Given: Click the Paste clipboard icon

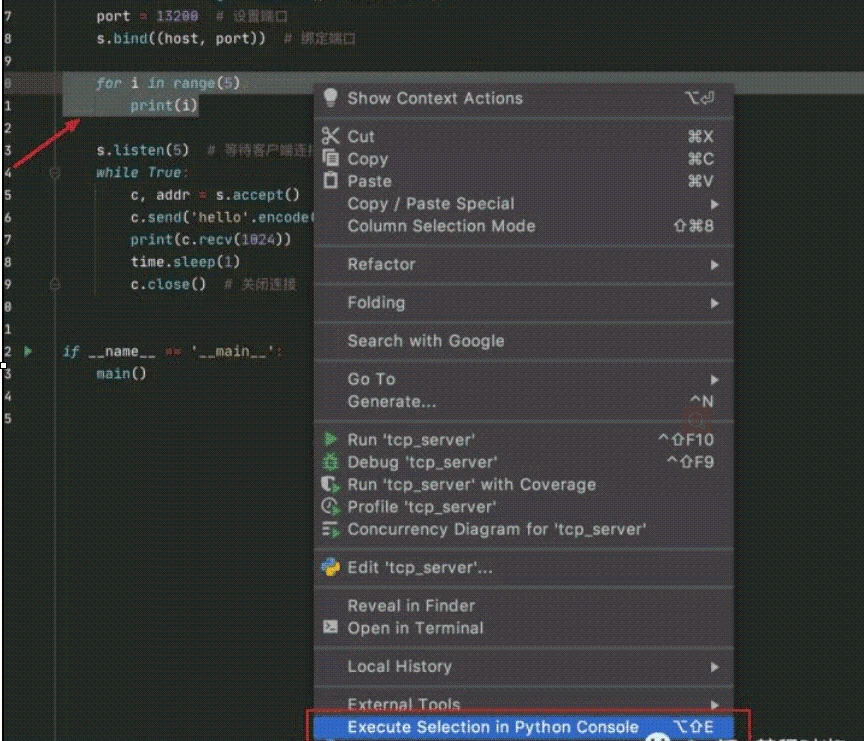Looking at the screenshot, I should (x=331, y=181).
